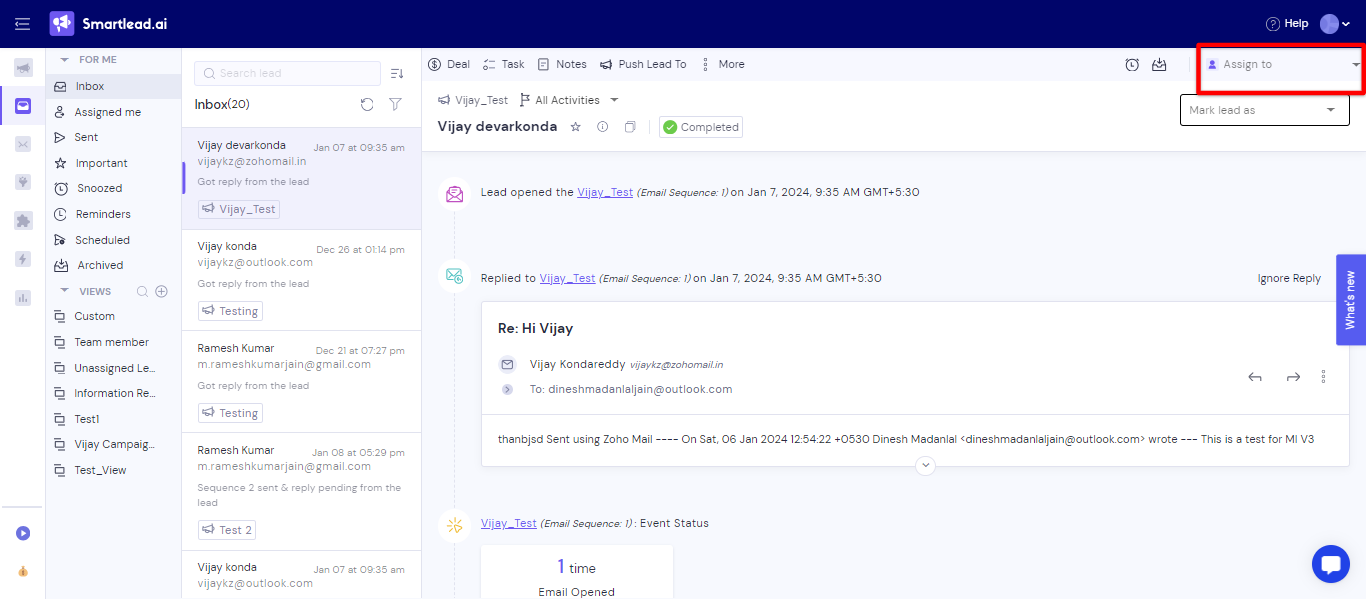Refresh the inbox list
Image resolution: width=1366 pixels, height=599 pixels.
point(367,104)
